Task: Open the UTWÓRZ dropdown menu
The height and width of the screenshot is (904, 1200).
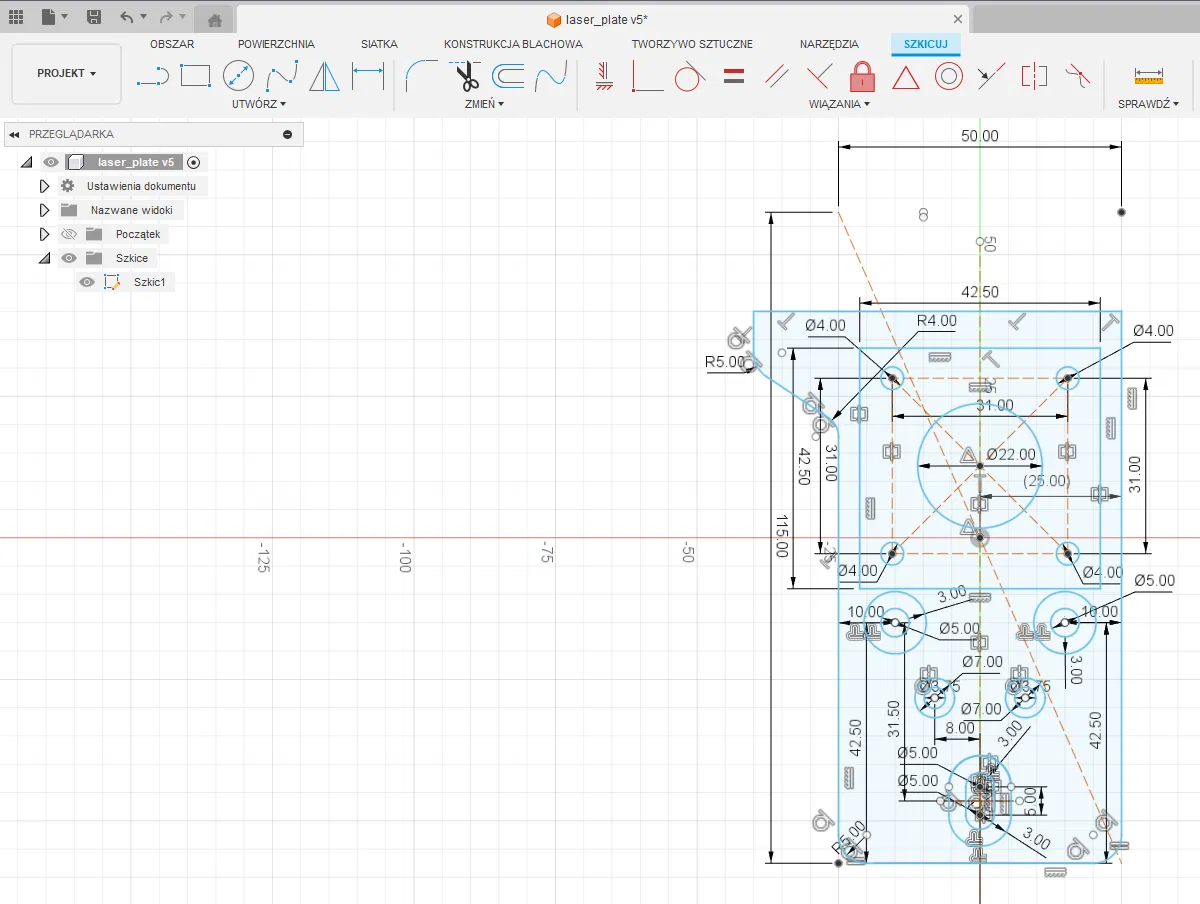Action: click(x=258, y=104)
